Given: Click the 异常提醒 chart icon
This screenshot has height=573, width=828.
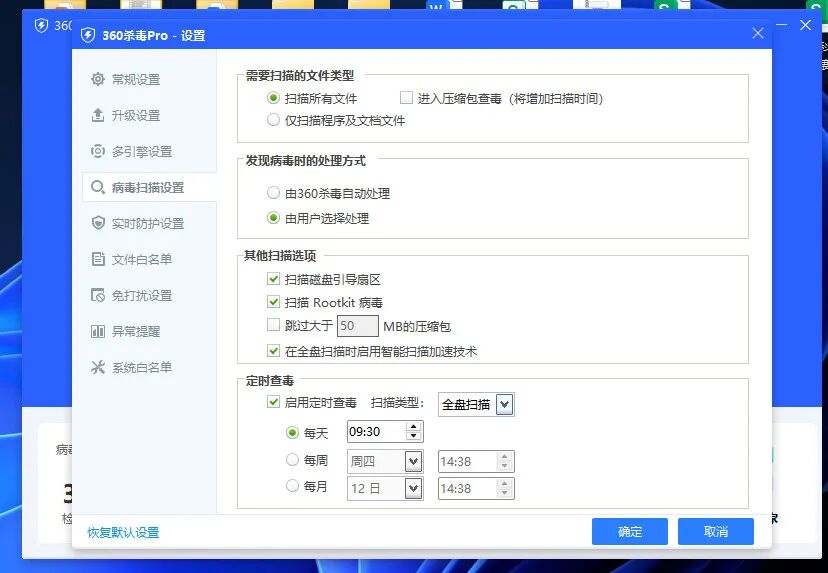Looking at the screenshot, I should tap(98, 331).
